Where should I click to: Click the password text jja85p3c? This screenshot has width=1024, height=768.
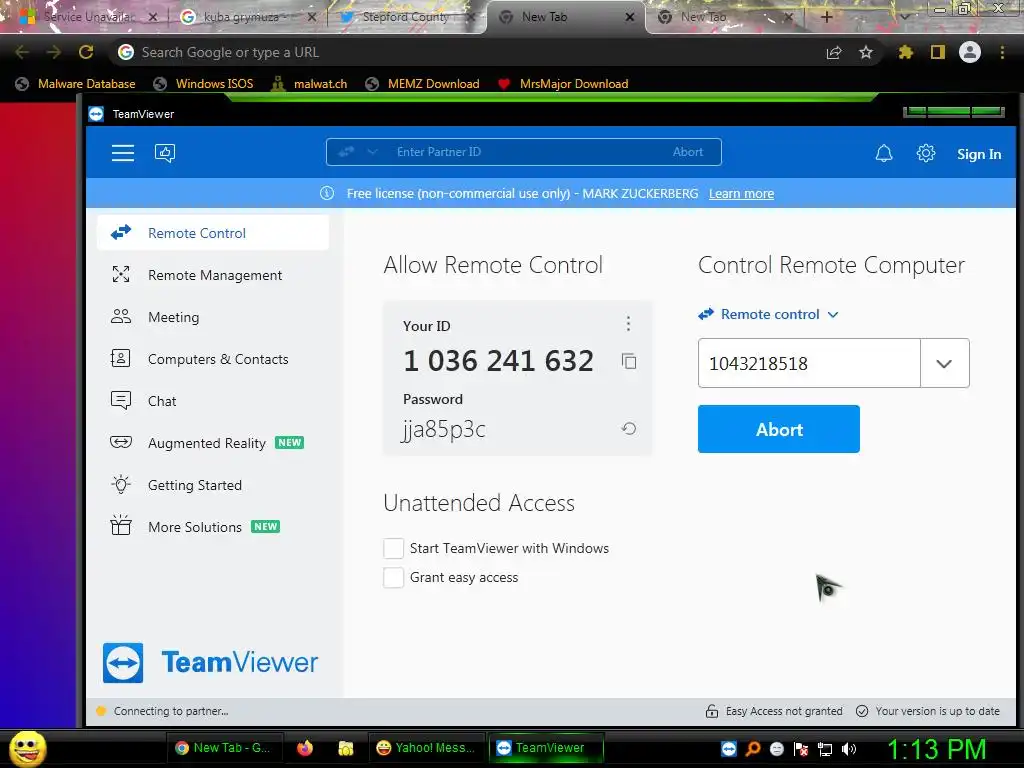coord(443,430)
